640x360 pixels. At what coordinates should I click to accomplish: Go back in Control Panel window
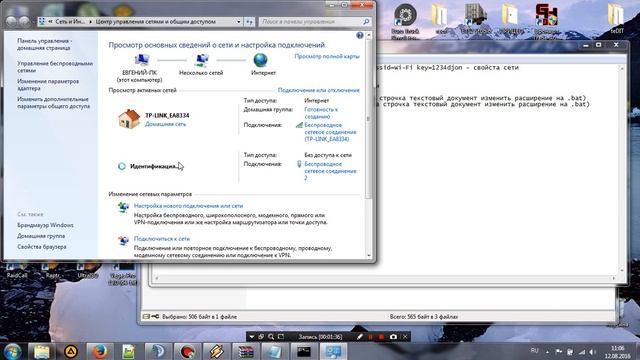11,21
